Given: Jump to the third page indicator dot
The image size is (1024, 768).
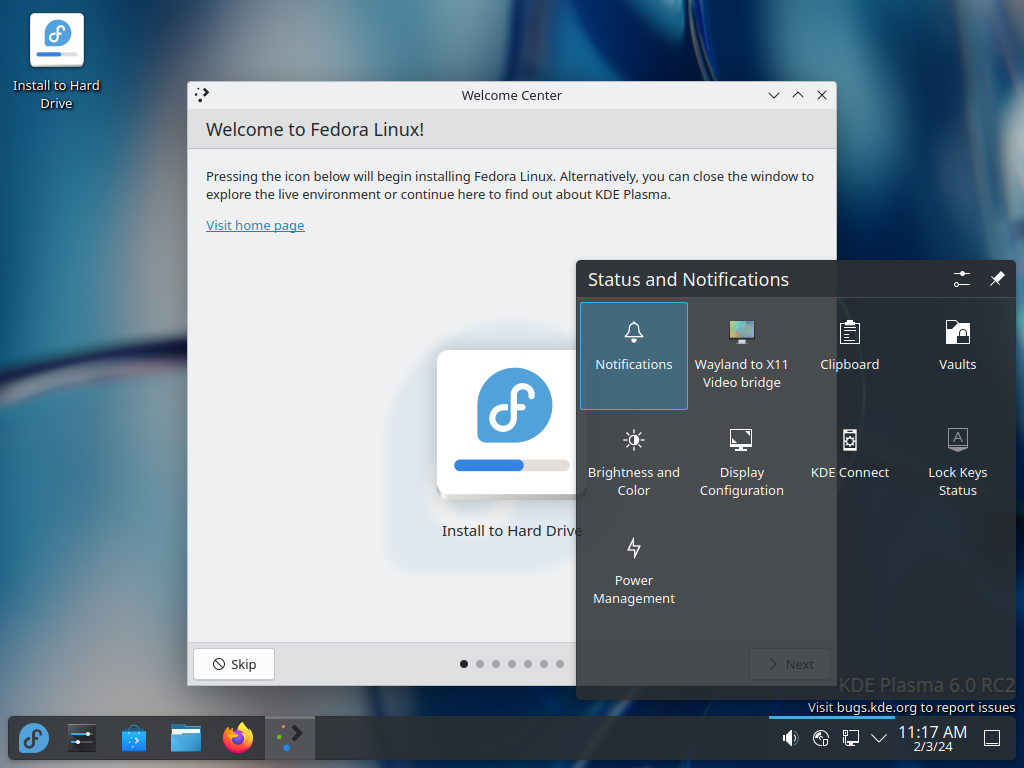Looking at the screenshot, I should (496, 664).
